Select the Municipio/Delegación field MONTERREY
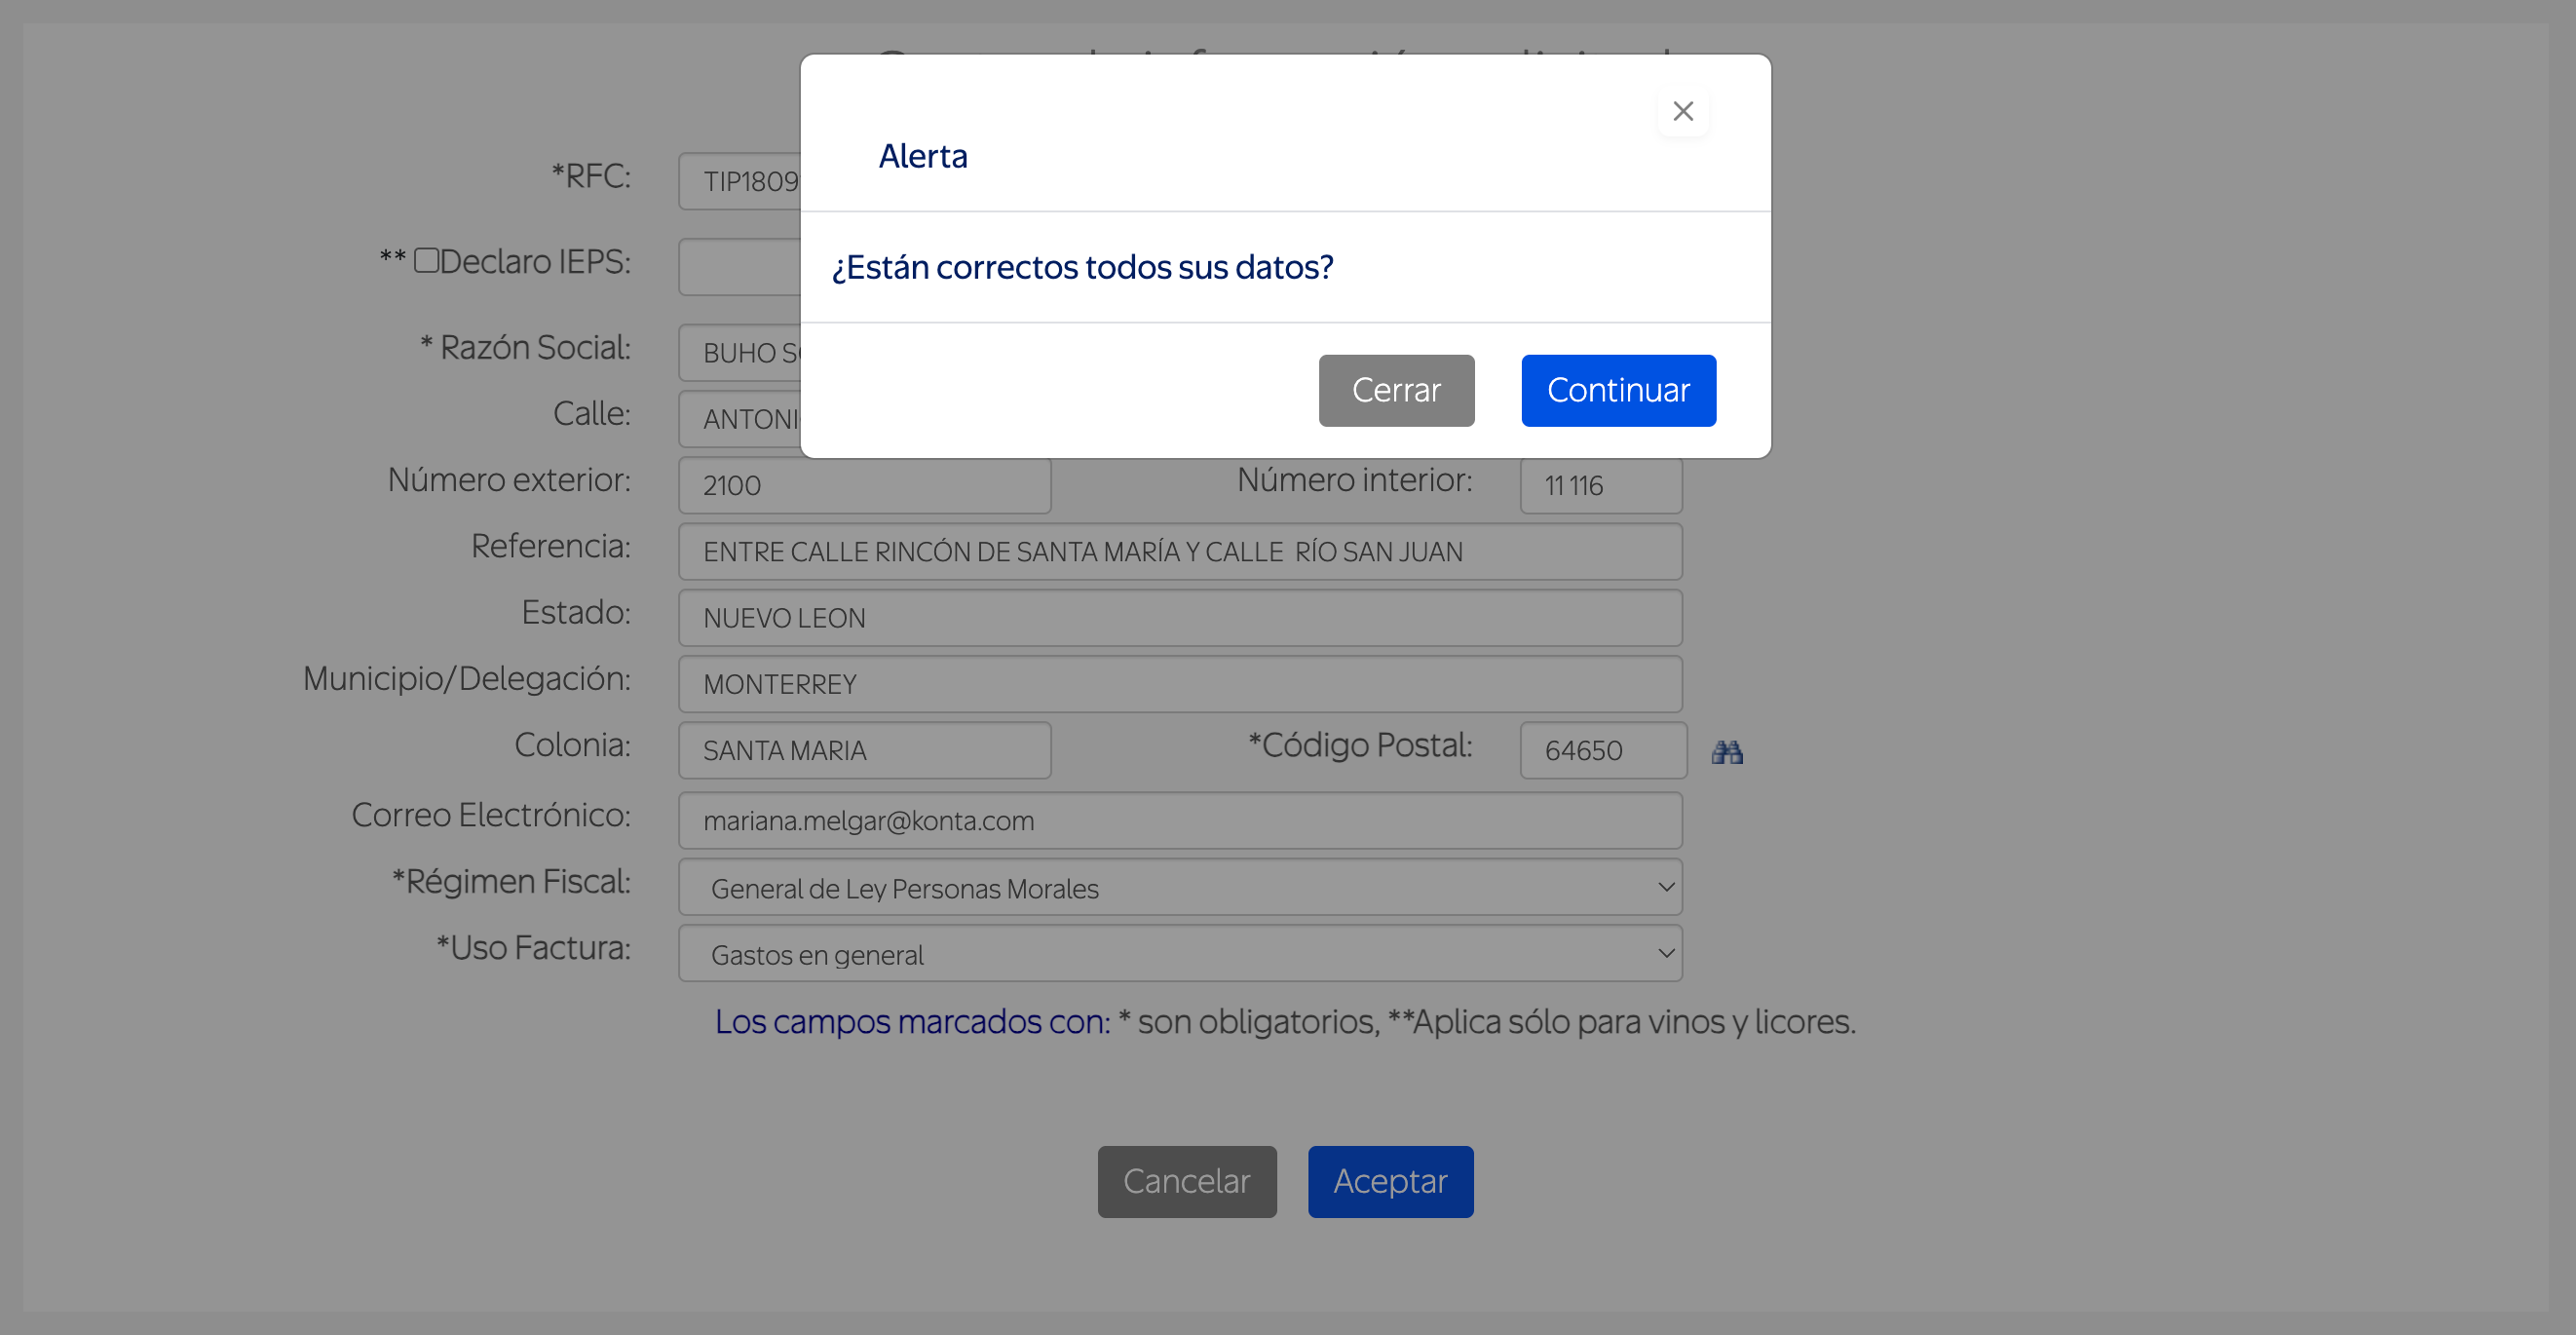The height and width of the screenshot is (1335, 2576). click(1179, 684)
